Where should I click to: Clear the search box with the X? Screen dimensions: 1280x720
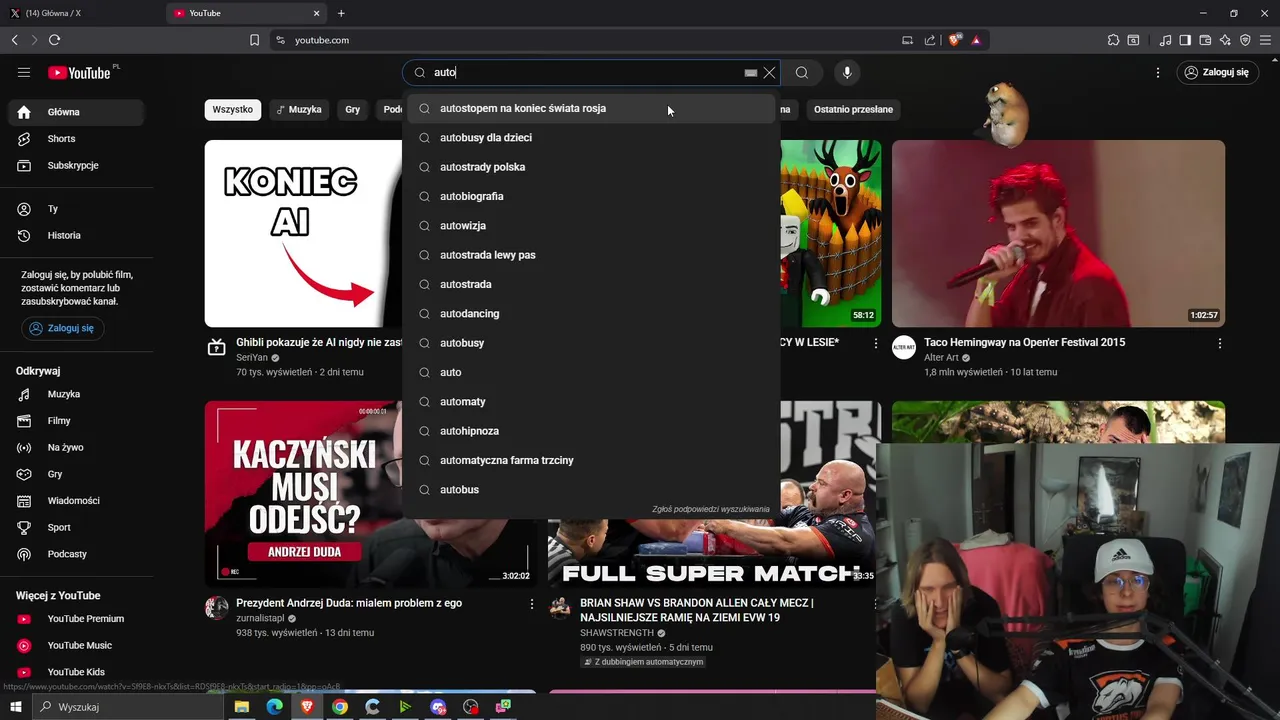769,73
